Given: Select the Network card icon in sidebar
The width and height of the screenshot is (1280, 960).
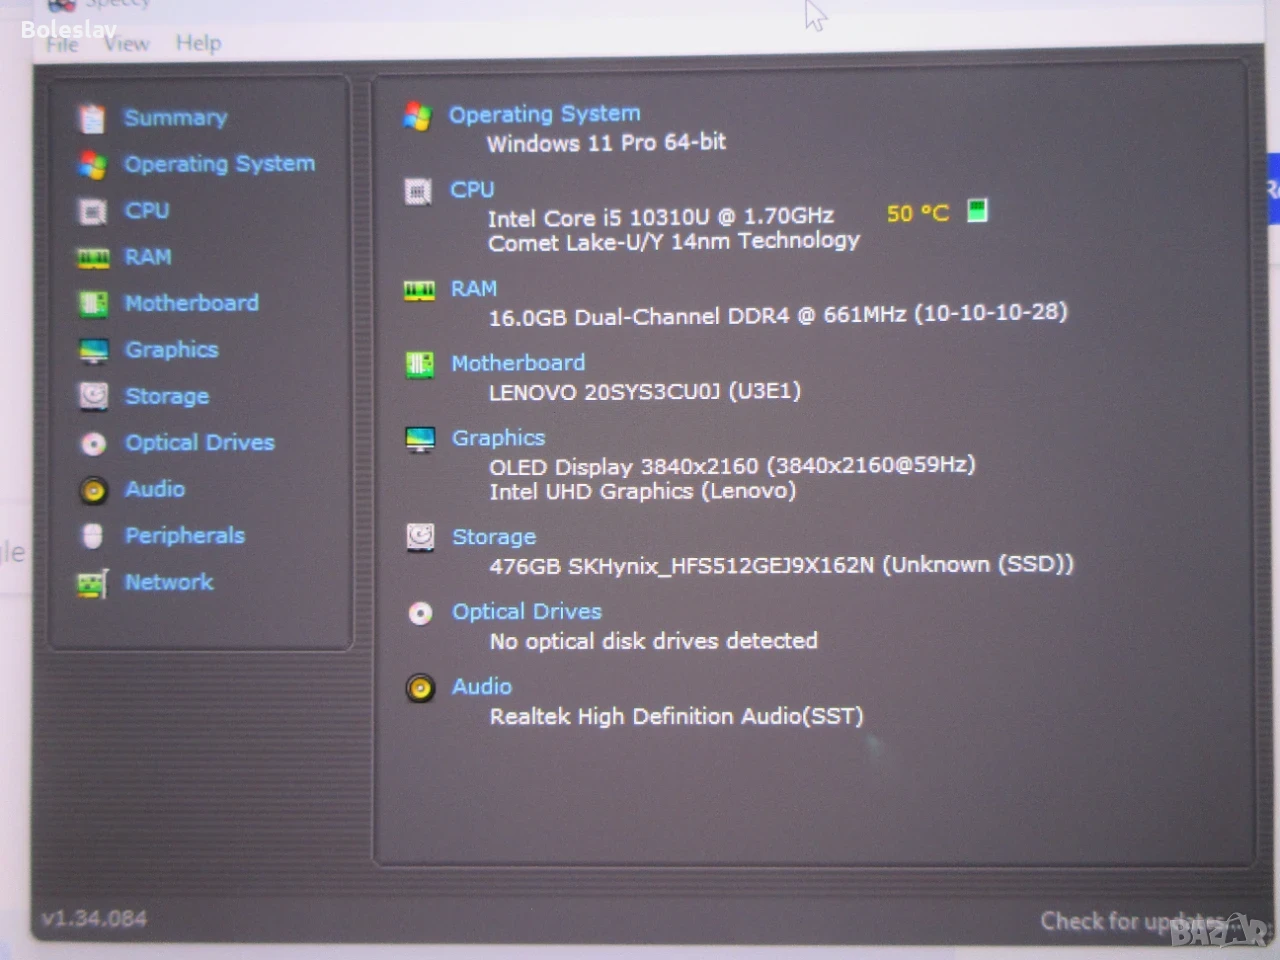Looking at the screenshot, I should point(93,583).
